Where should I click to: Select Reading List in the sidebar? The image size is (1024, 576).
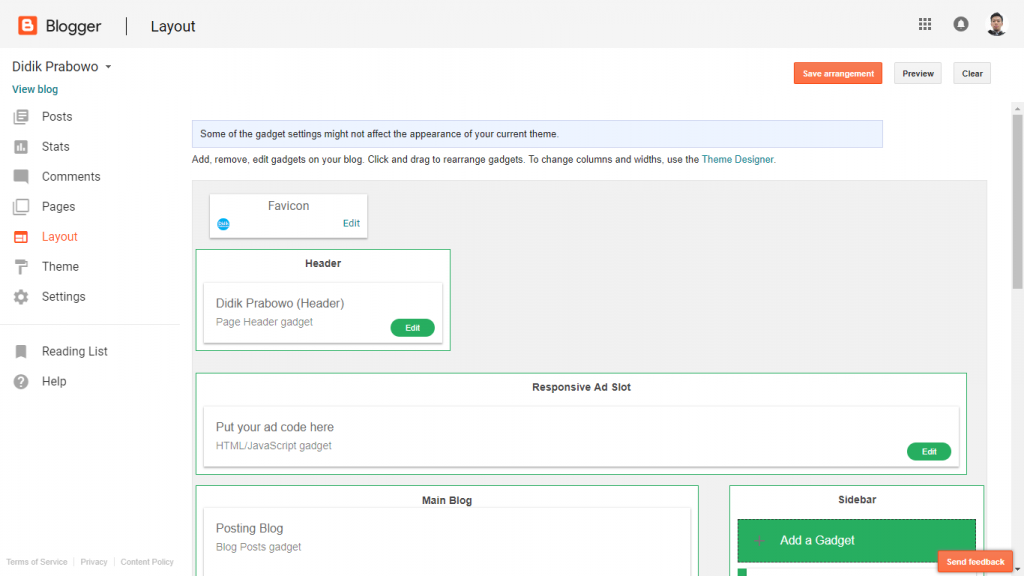74,352
